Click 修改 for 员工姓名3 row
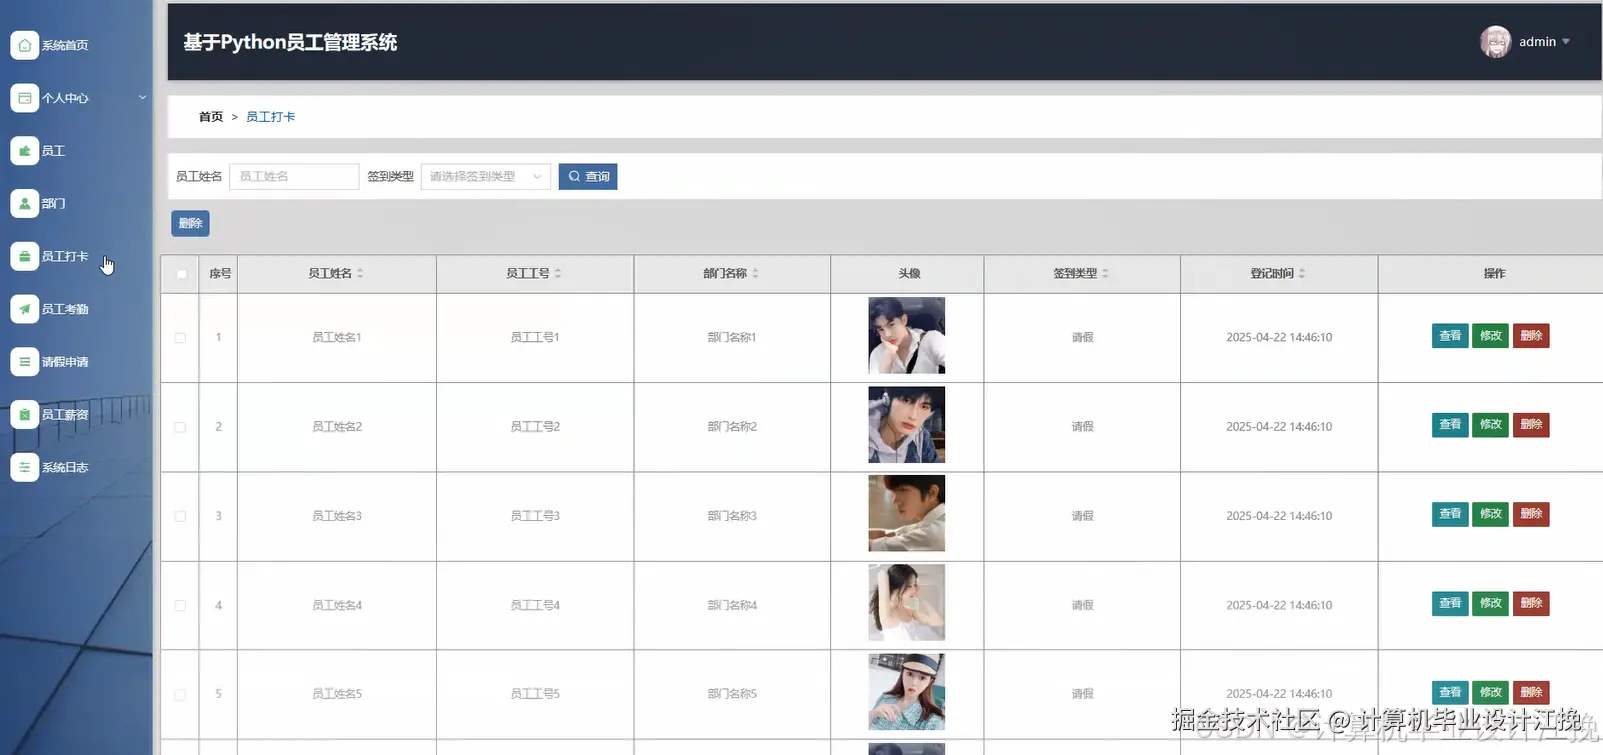The height and width of the screenshot is (755, 1603). point(1490,514)
